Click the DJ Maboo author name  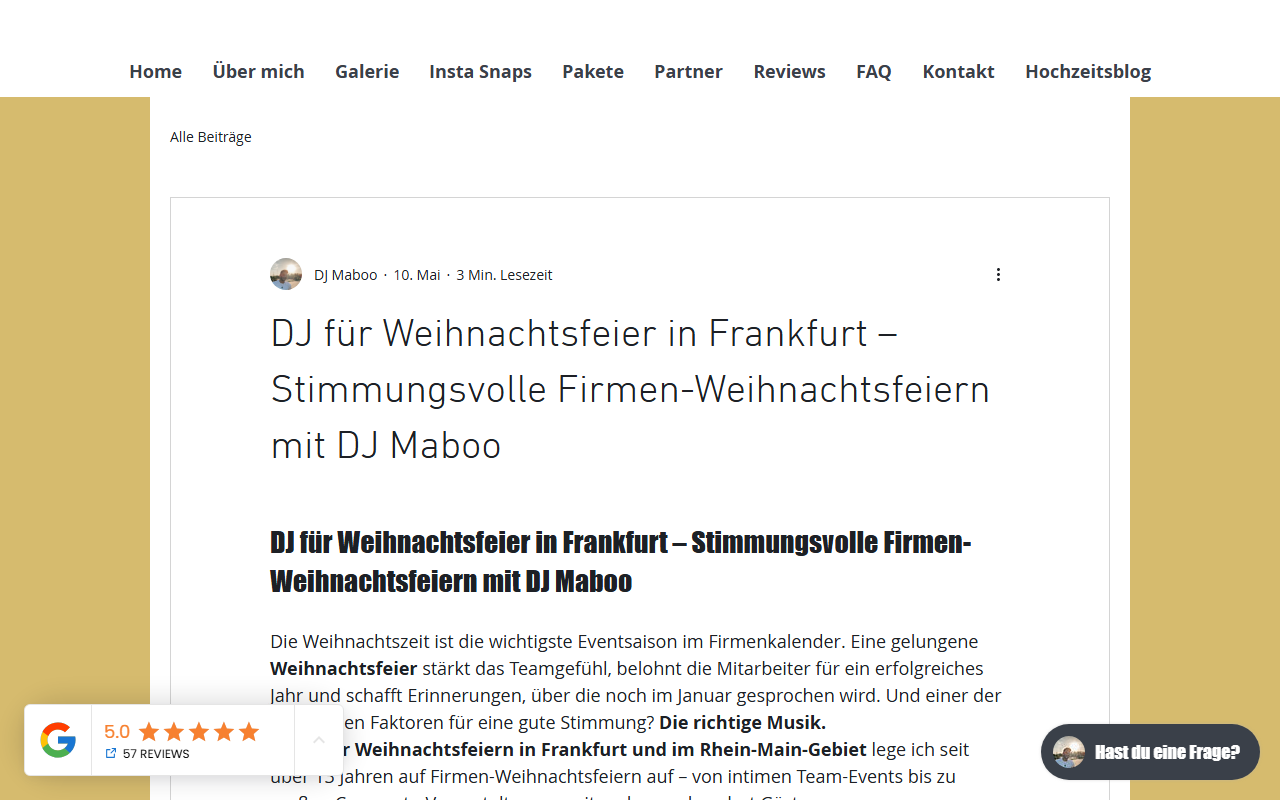click(x=346, y=275)
